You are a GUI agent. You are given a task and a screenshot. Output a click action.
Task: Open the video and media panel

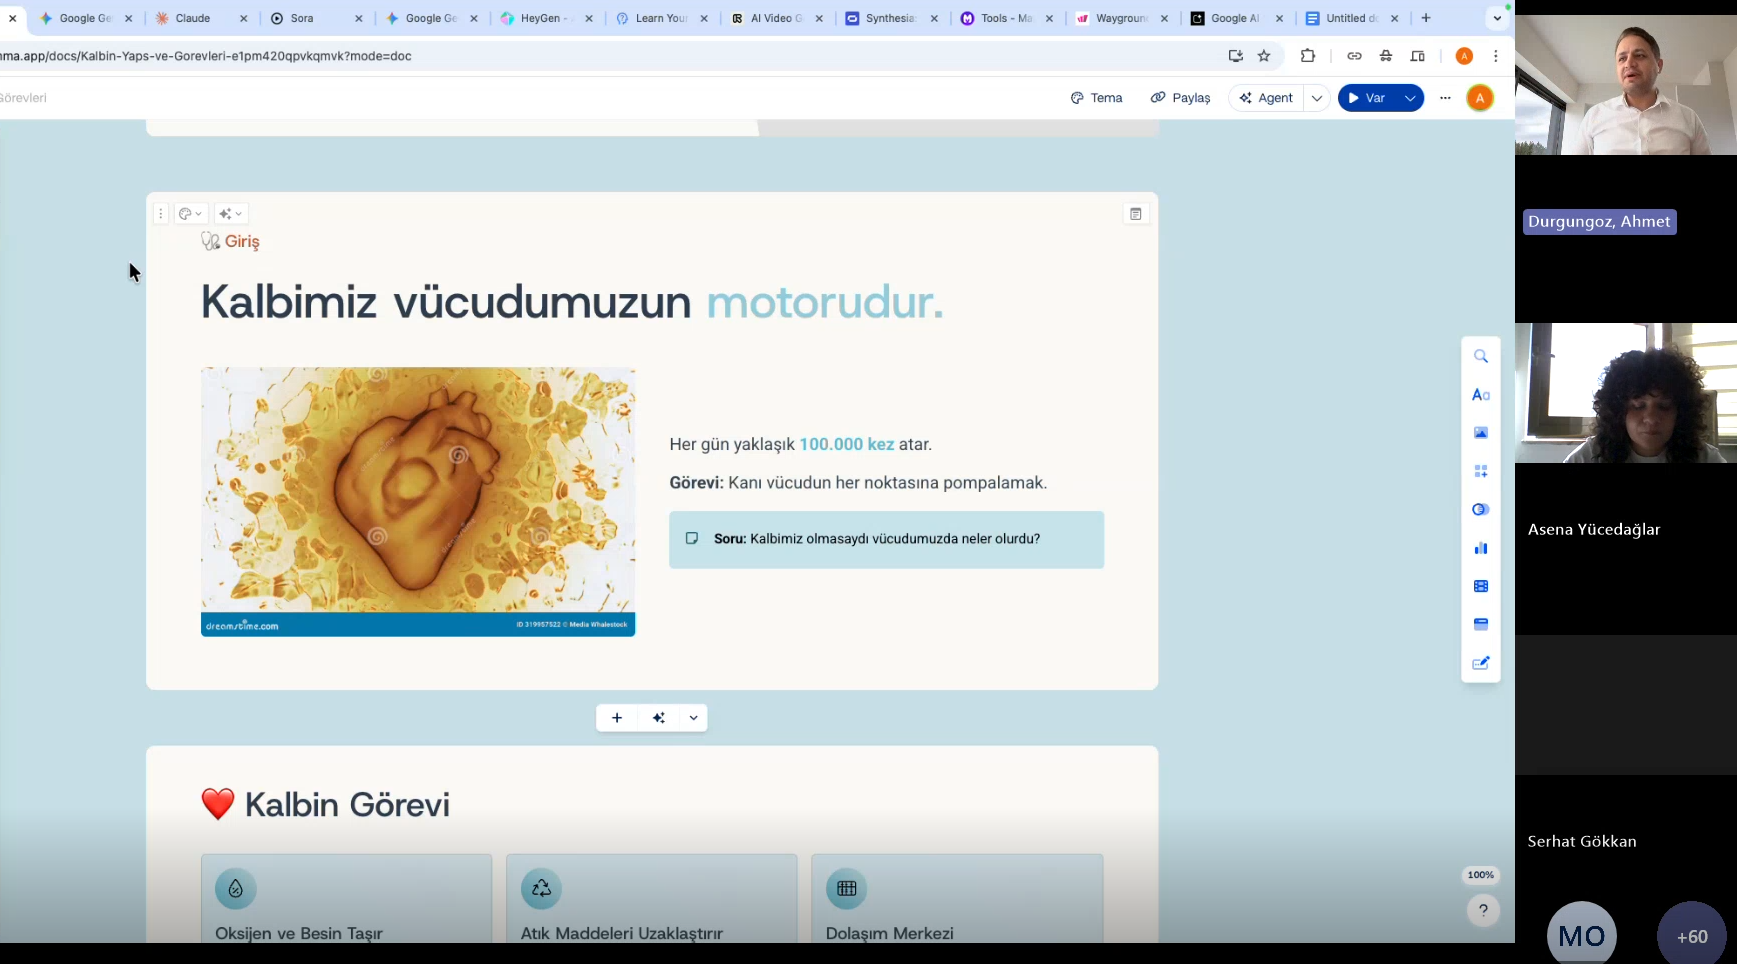pos(1481,586)
